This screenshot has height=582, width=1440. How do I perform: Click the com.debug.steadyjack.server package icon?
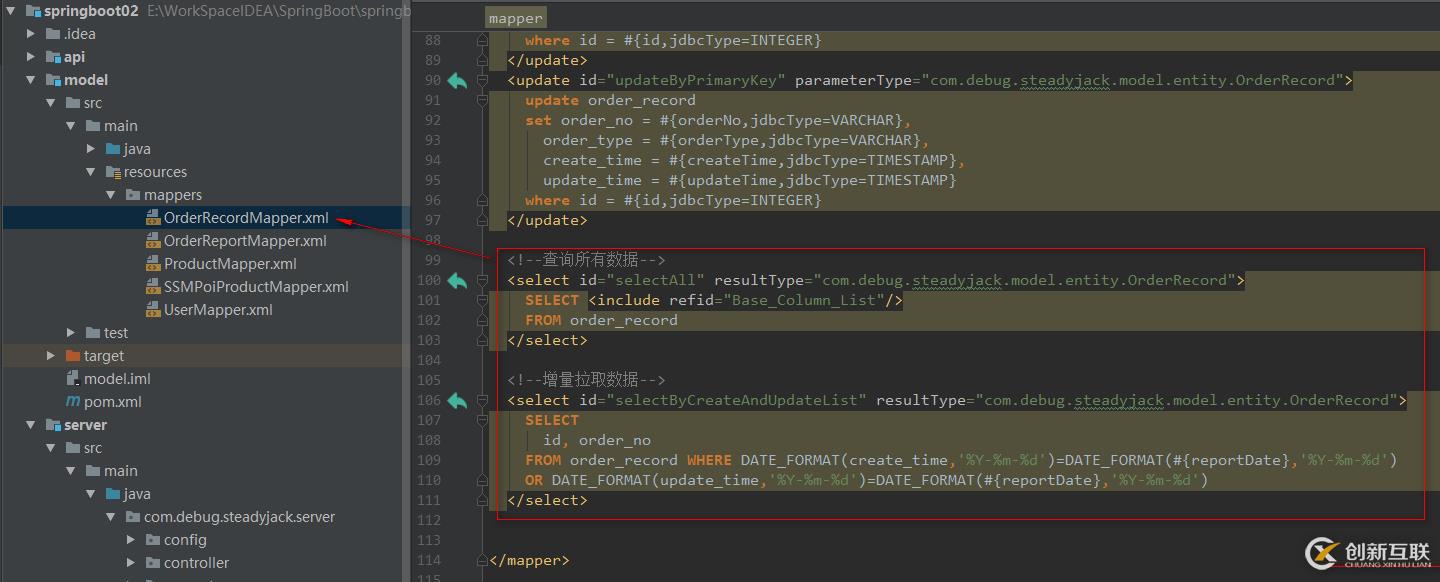click(134, 517)
